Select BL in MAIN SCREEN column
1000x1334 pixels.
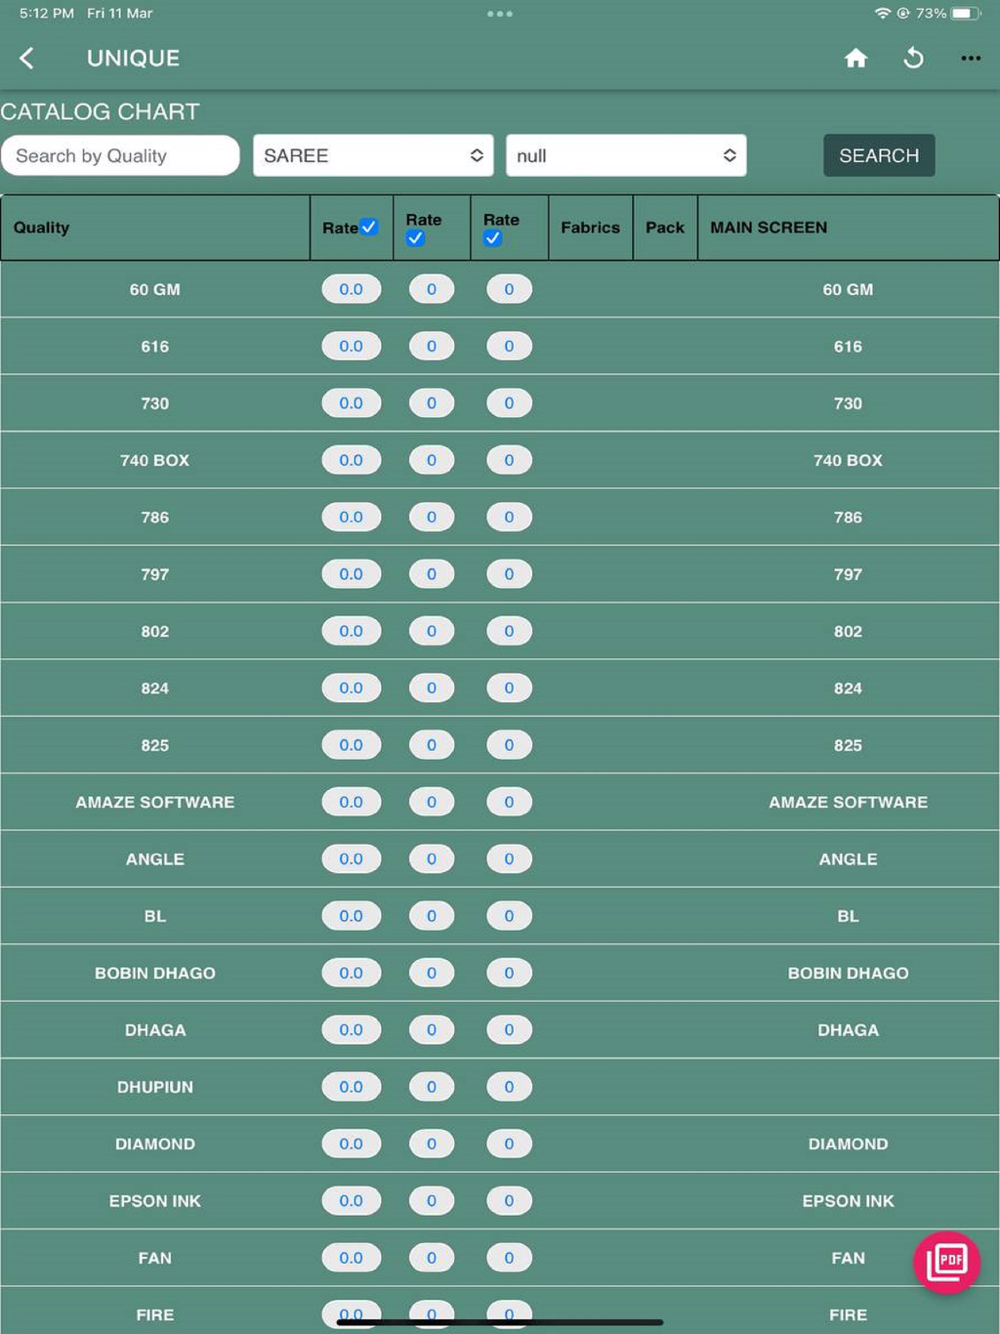848,916
